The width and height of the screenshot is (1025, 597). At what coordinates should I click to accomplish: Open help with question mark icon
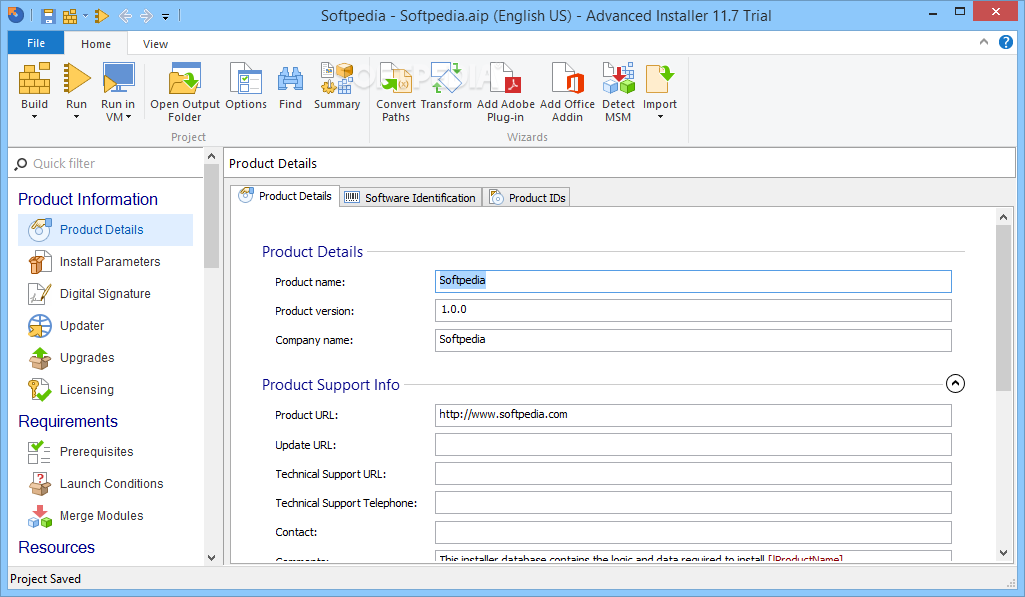1005,43
